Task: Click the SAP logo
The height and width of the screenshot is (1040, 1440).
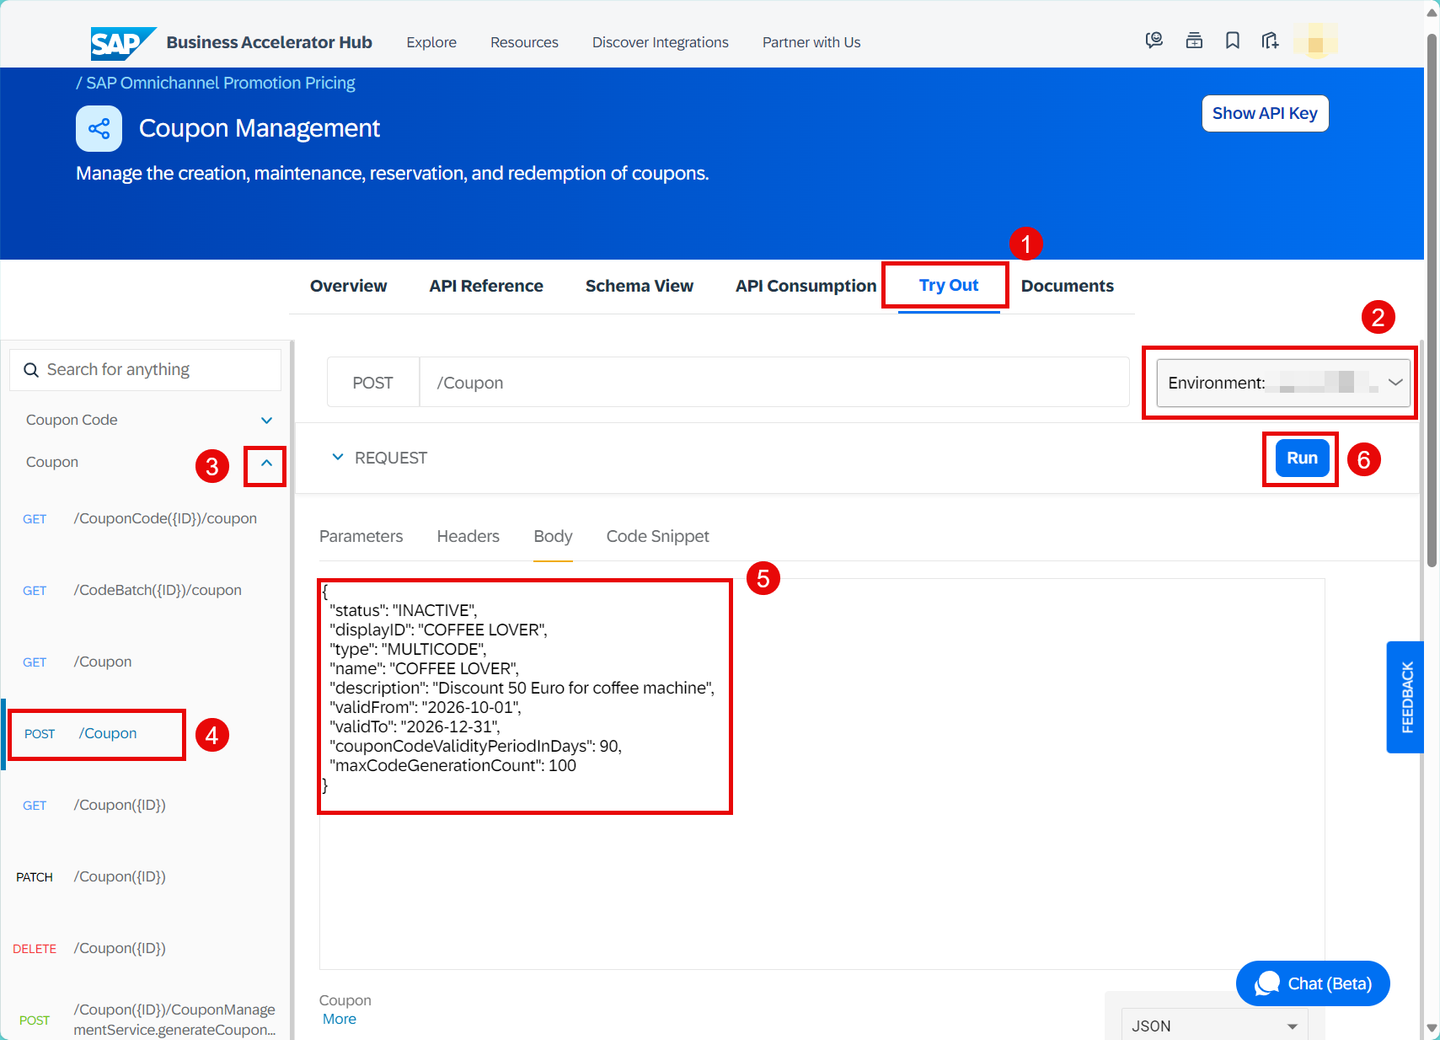Action: pyautogui.click(x=122, y=43)
